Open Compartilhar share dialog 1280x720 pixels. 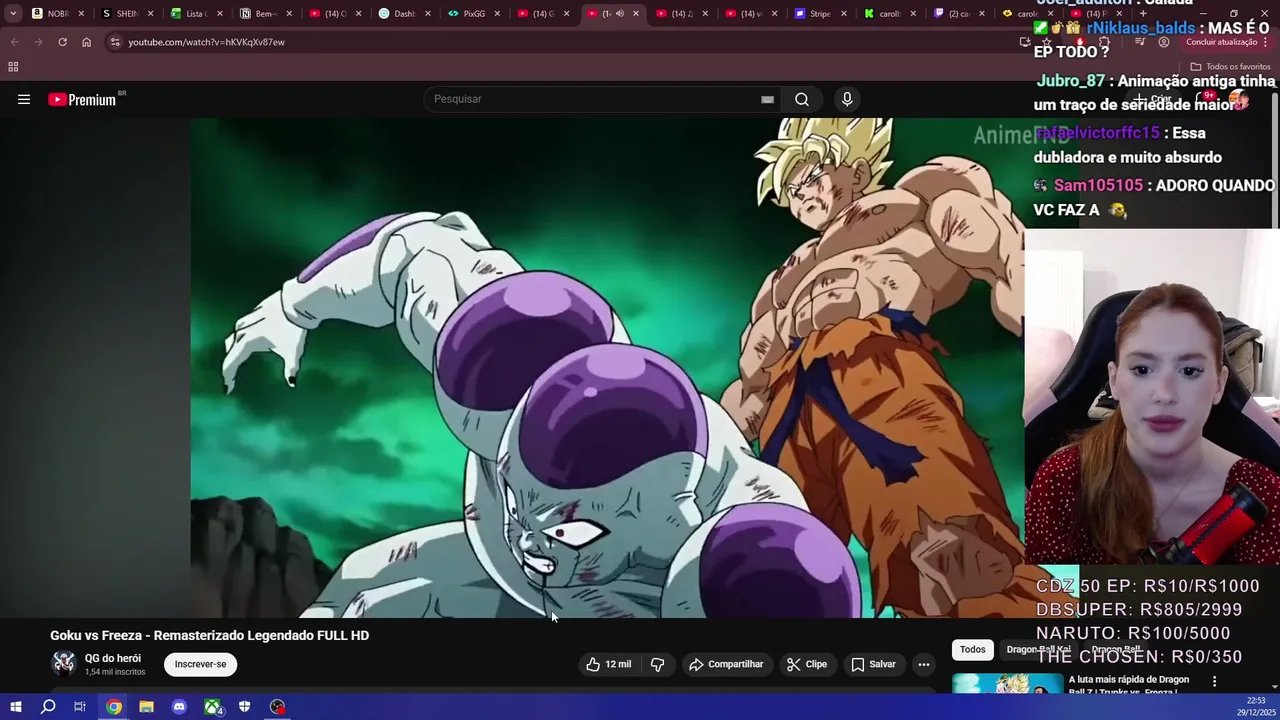[726, 664]
